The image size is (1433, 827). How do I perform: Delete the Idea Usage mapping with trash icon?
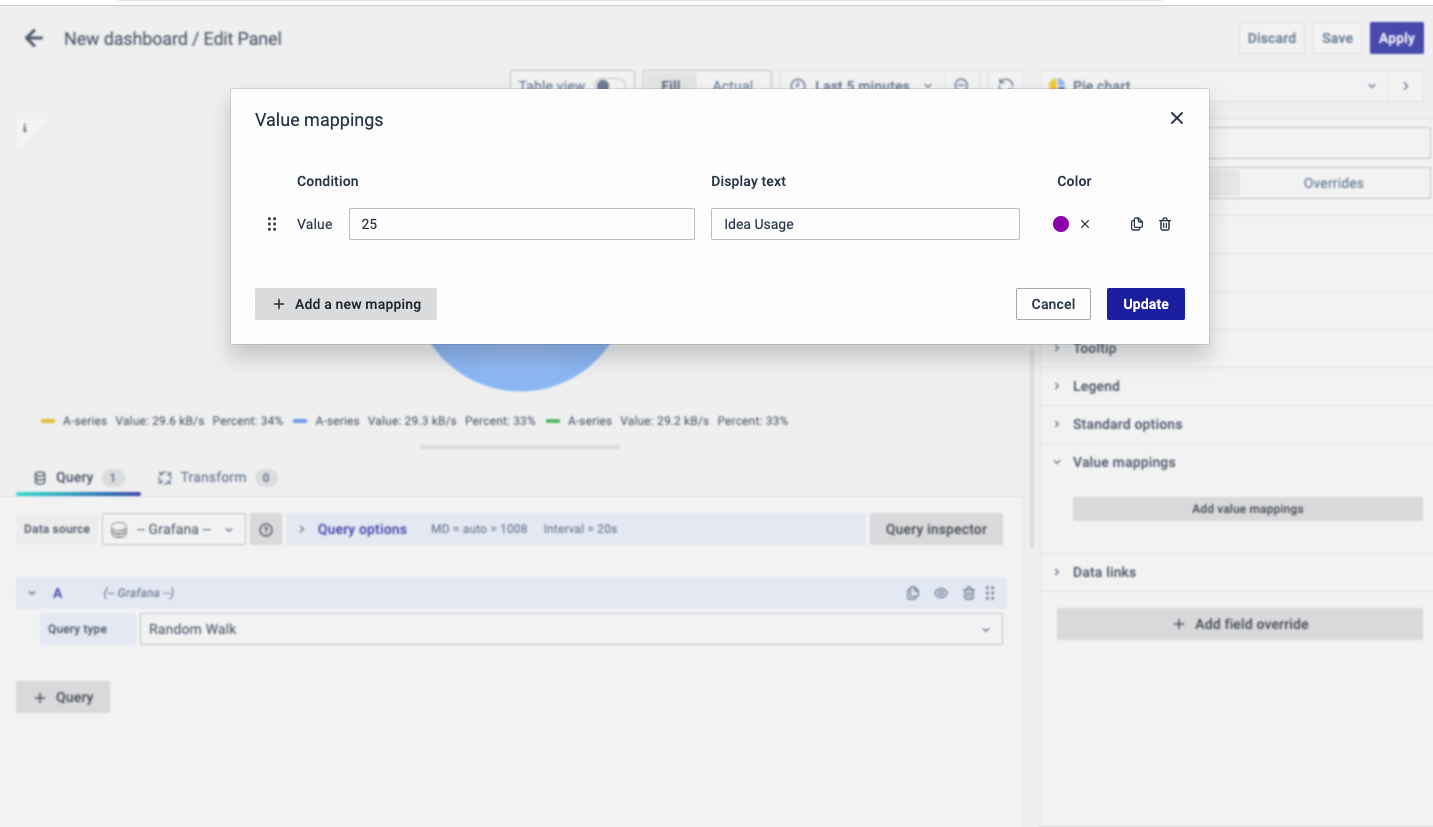1165,225
